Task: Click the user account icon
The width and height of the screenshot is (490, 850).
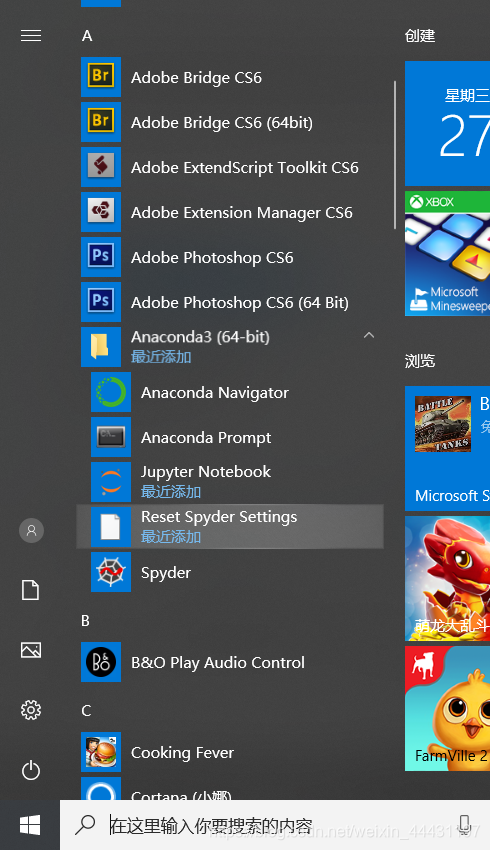Action: (x=31, y=530)
